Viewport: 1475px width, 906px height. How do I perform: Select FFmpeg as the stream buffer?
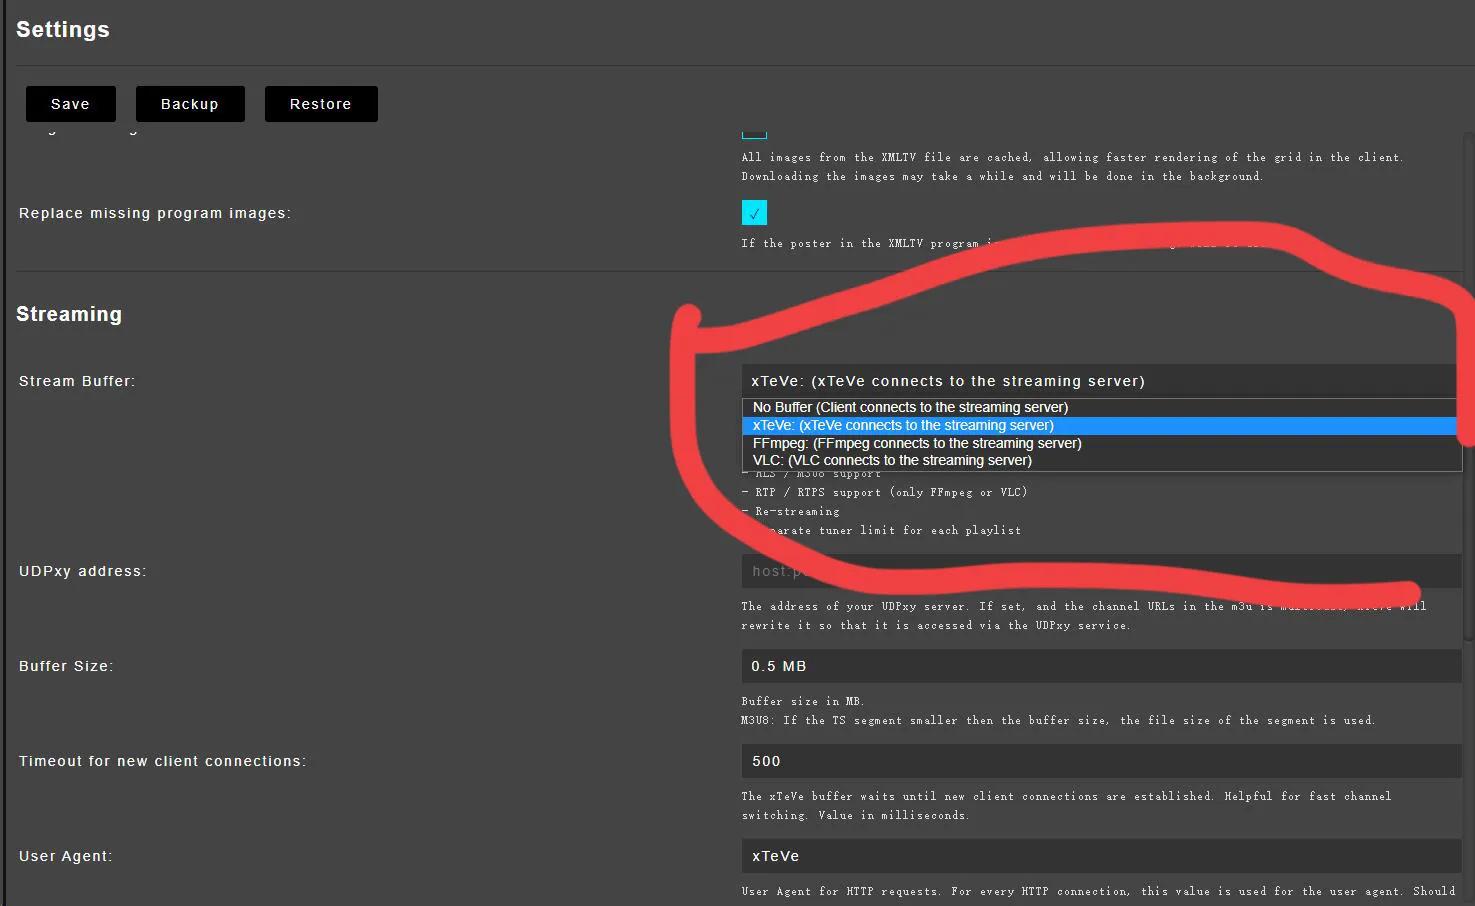(x=917, y=444)
